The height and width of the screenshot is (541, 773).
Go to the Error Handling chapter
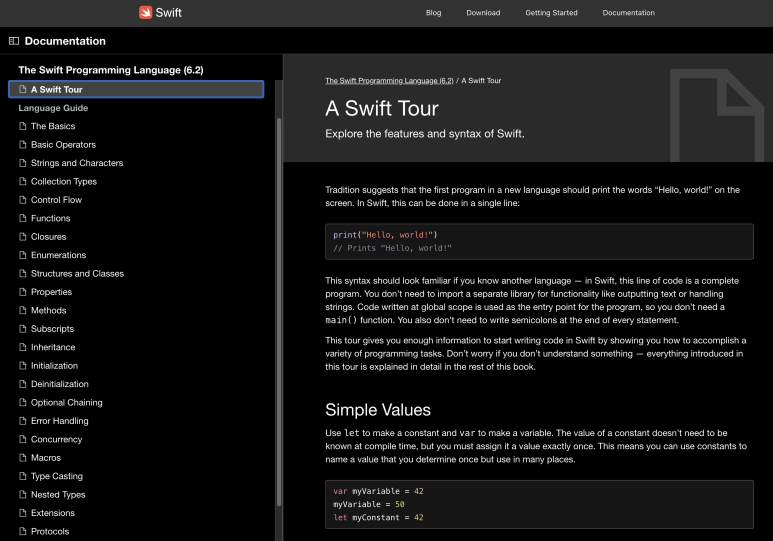pyautogui.click(x=60, y=421)
